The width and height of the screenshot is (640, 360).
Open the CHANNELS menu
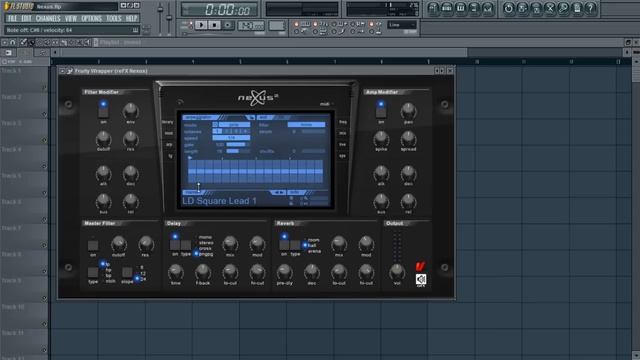point(48,18)
